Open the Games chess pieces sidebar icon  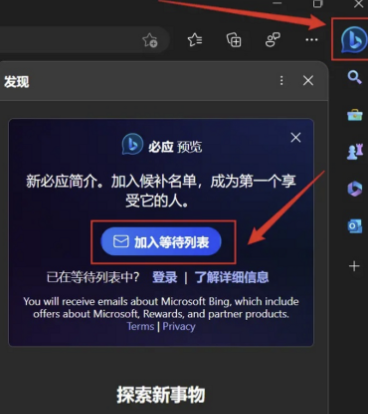tap(355, 152)
